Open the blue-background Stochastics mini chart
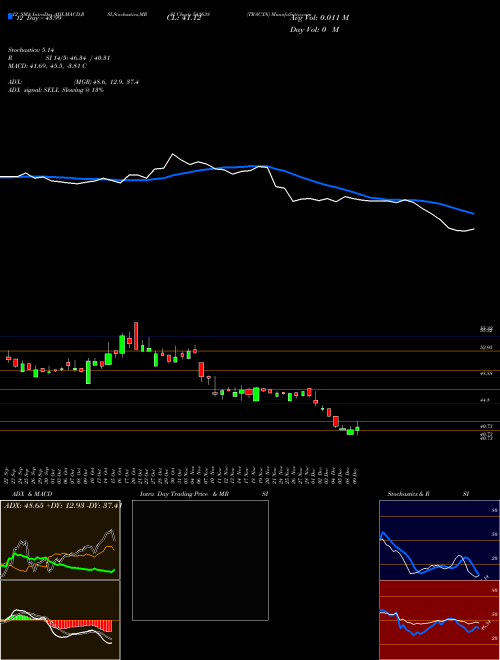 coord(439,540)
